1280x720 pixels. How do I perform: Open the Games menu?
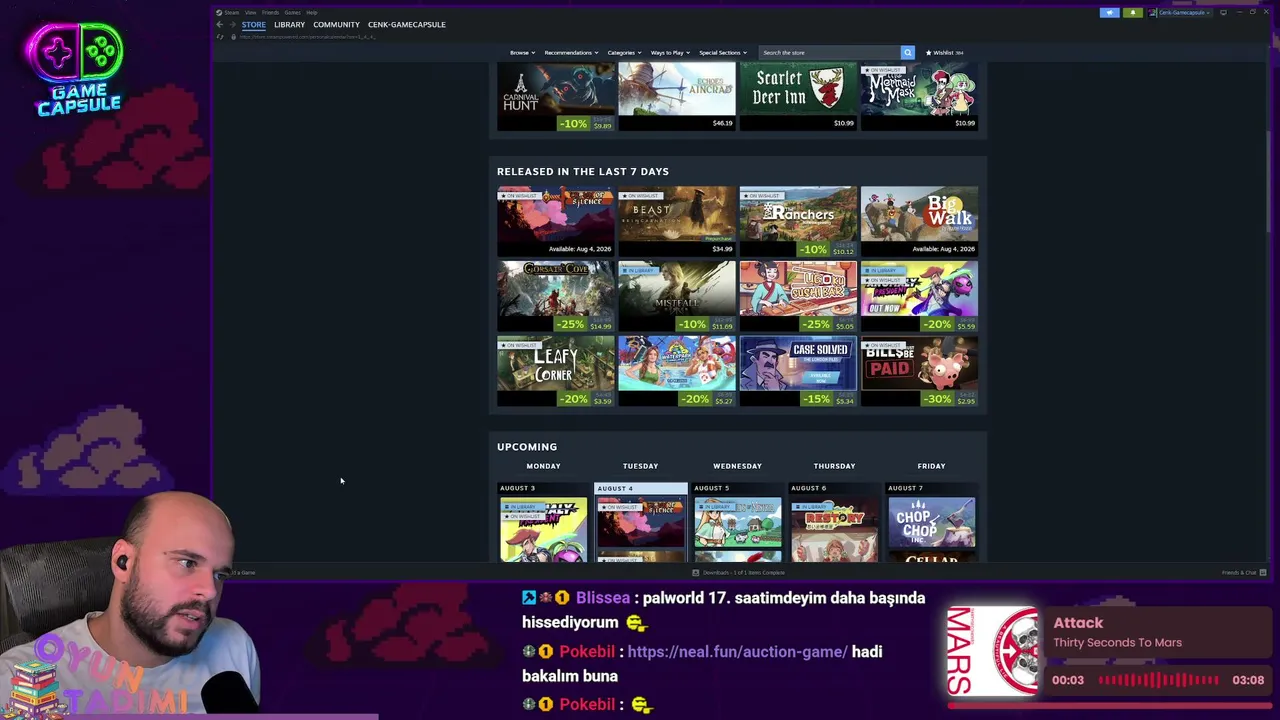point(292,12)
